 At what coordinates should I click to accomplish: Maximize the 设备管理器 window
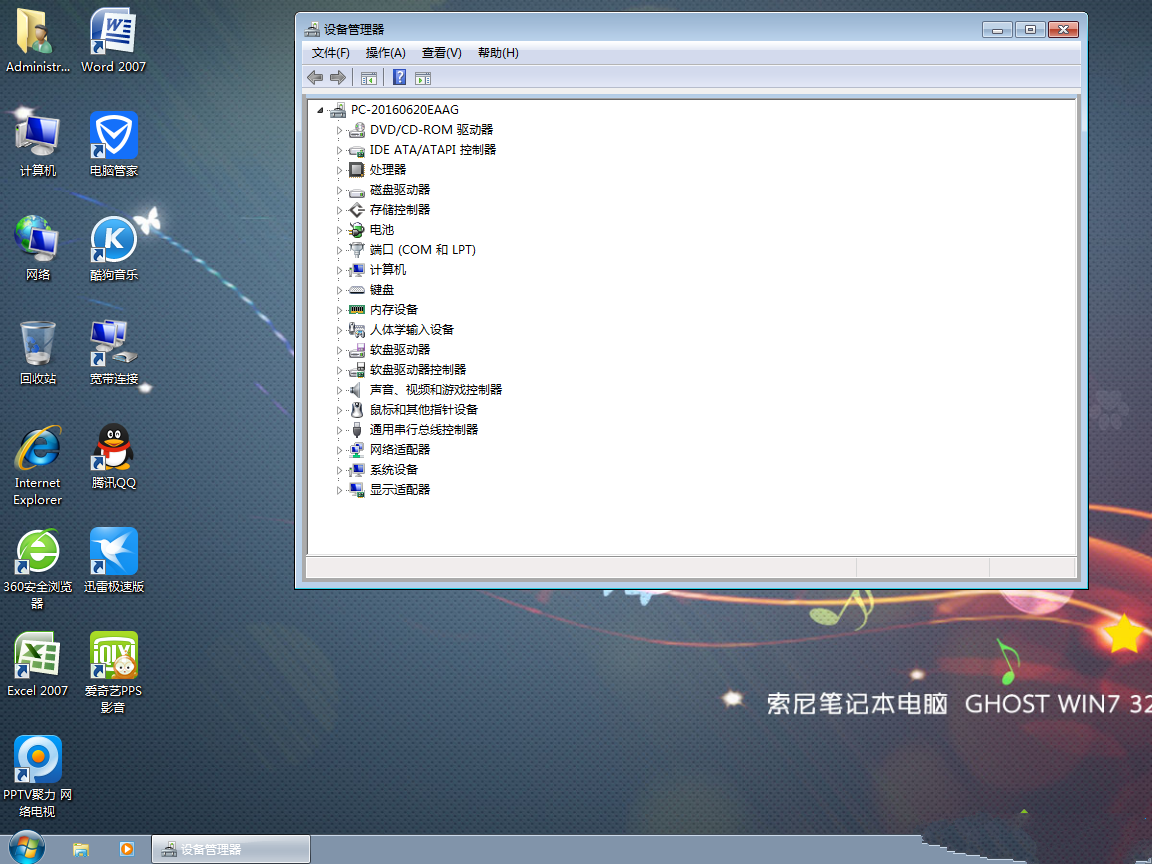click(x=1030, y=29)
